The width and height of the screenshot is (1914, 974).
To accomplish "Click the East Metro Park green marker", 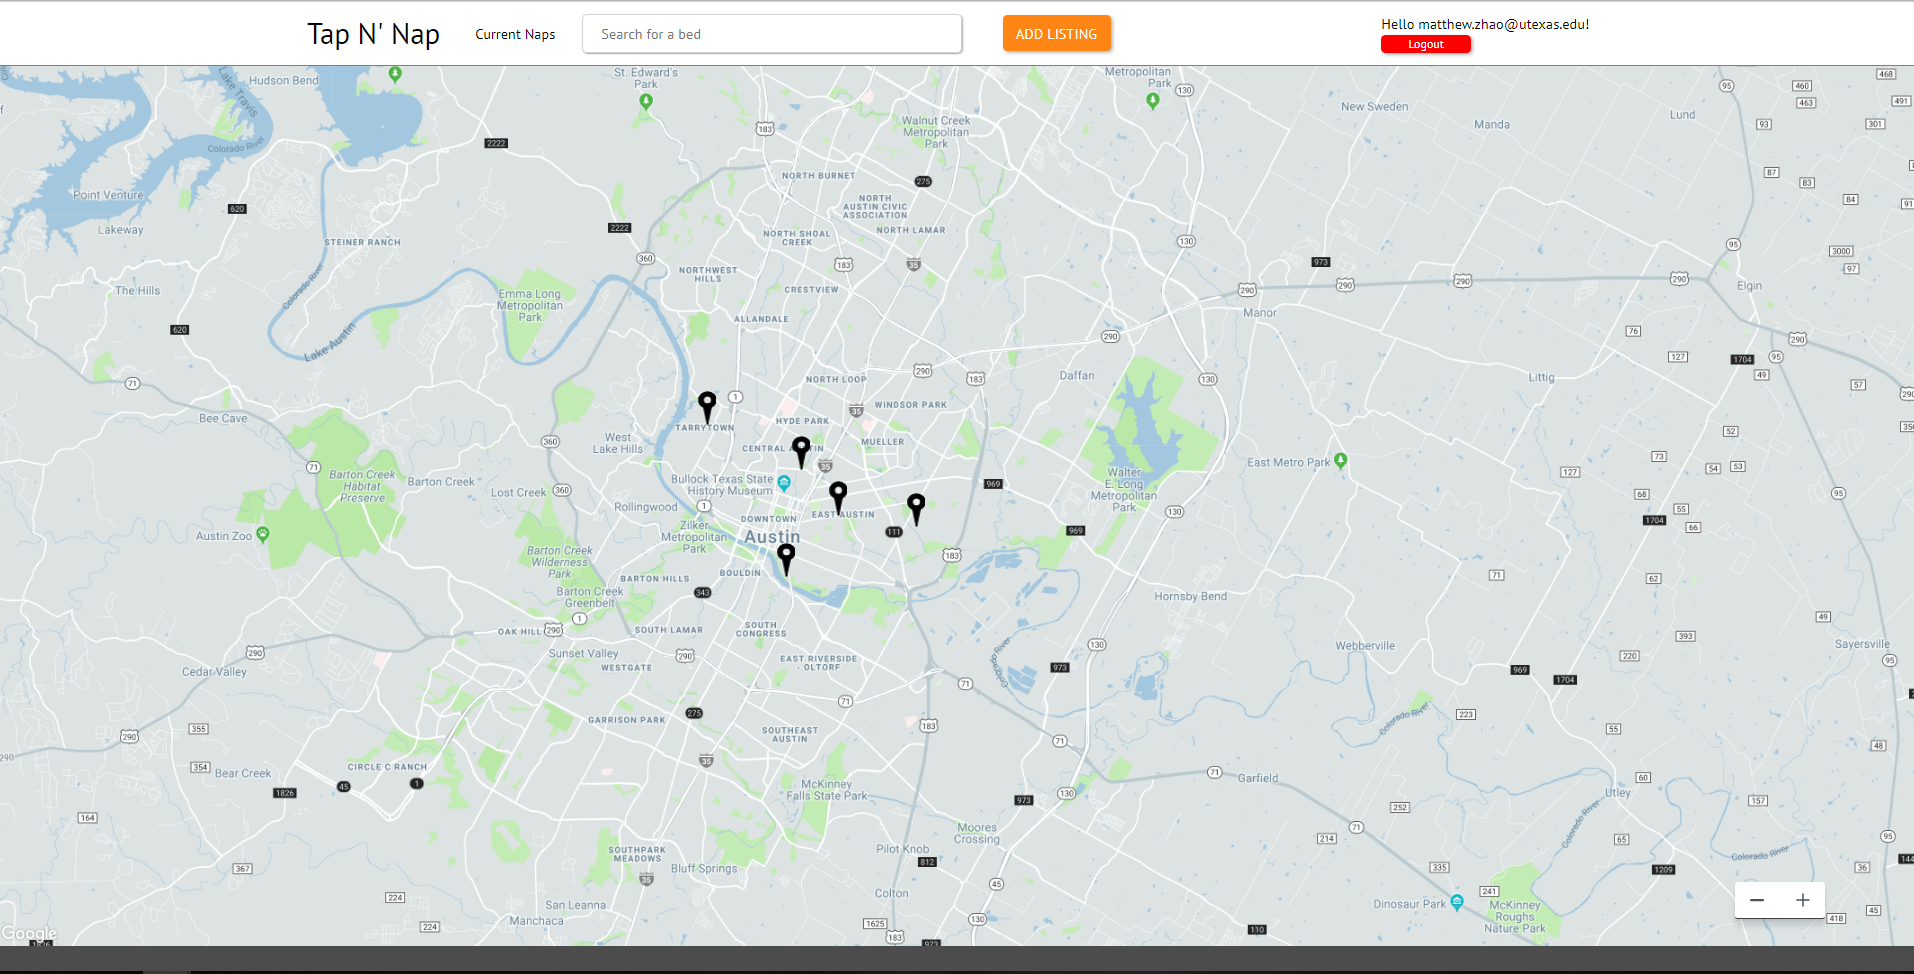I will (x=1341, y=460).
